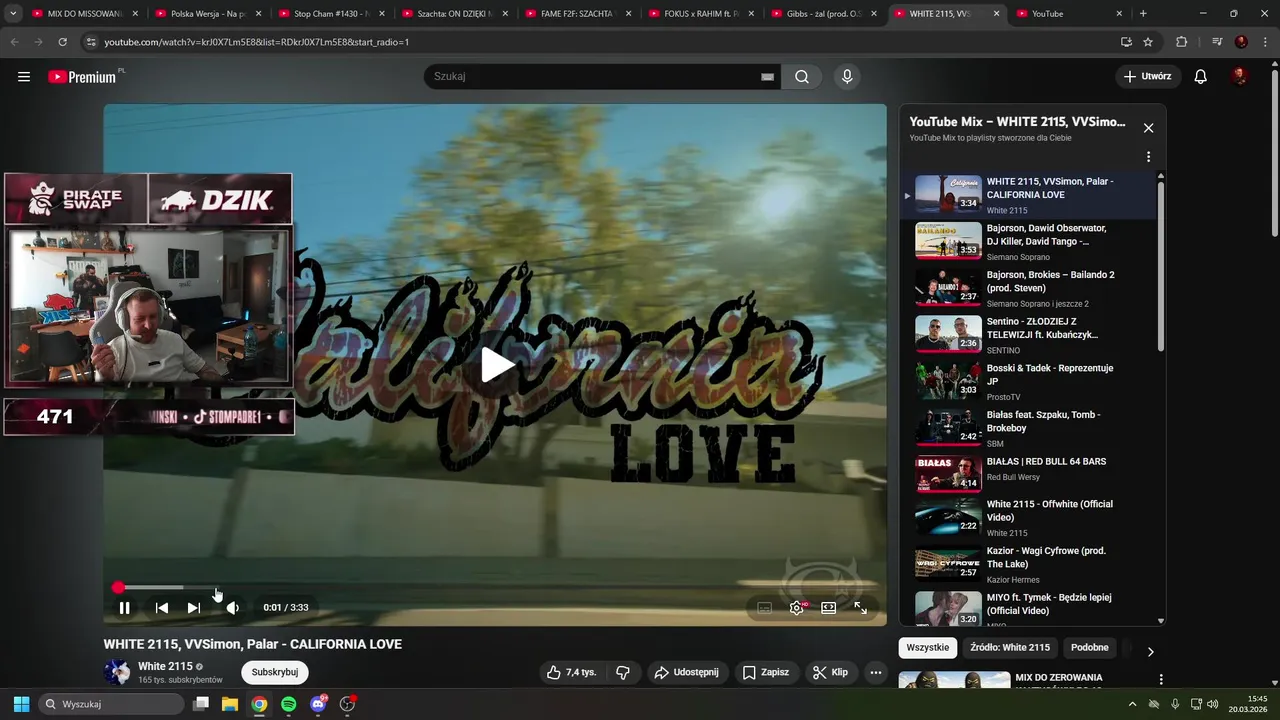The width and height of the screenshot is (1280, 720).
Task: Go to YouTube Premium home logo
Action: coord(84,77)
